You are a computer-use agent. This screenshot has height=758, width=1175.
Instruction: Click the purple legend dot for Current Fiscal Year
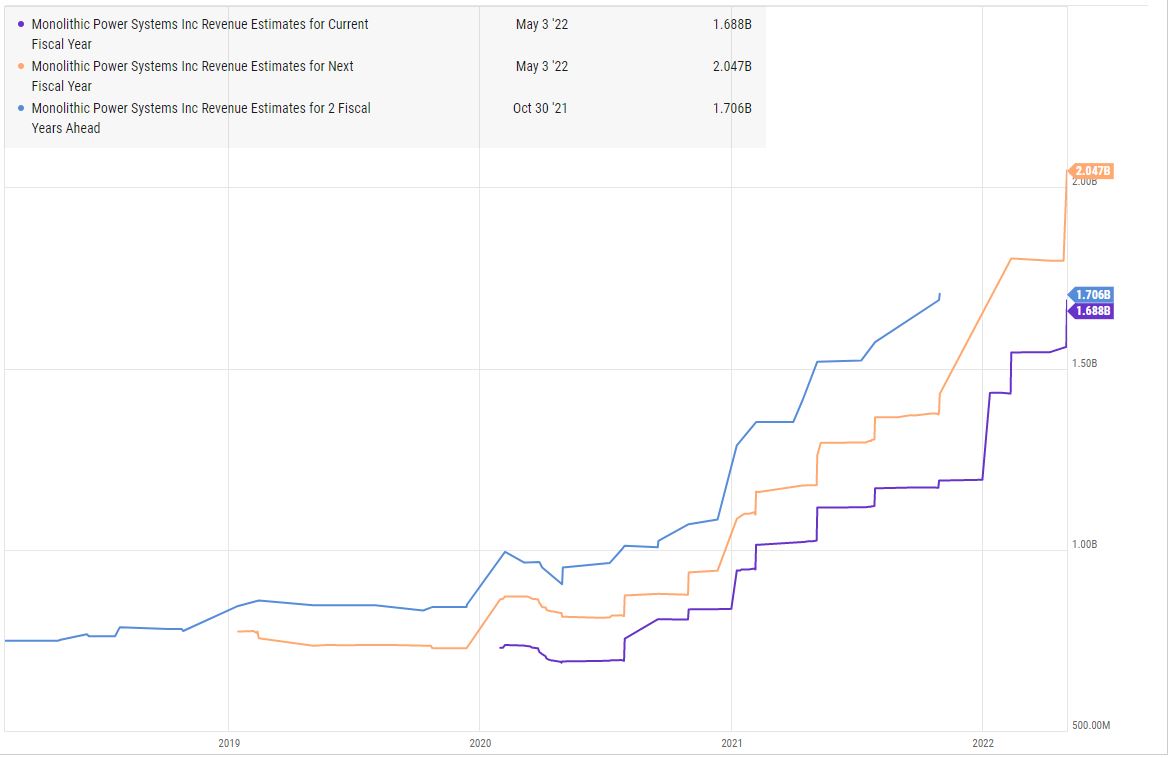[21, 24]
